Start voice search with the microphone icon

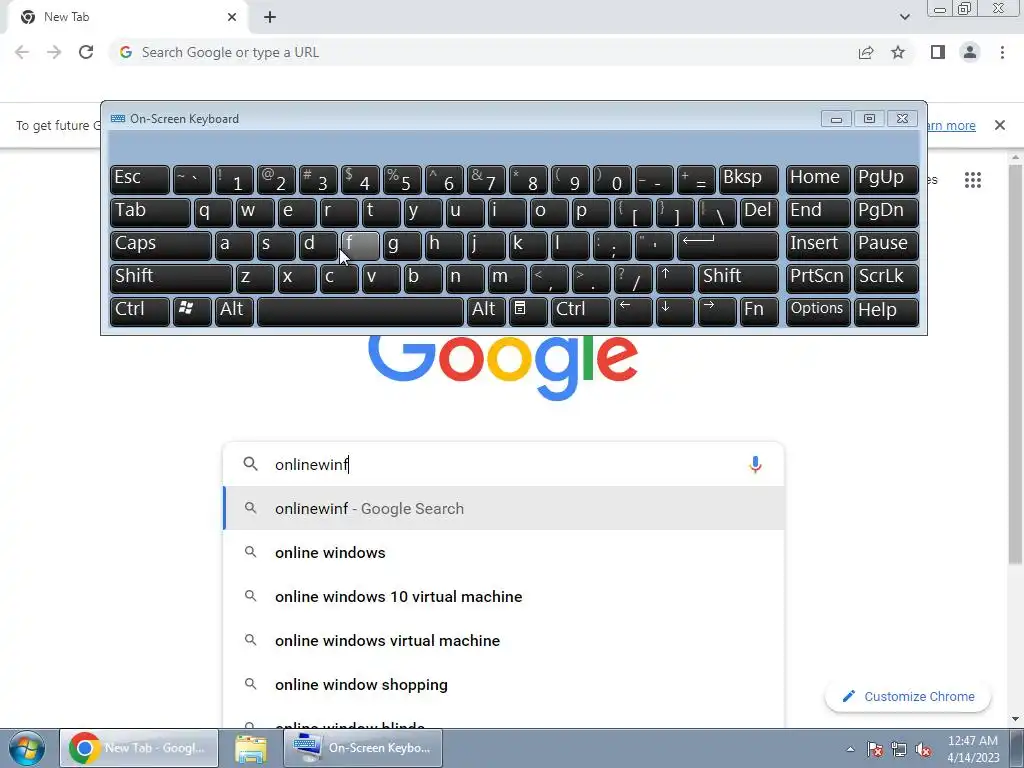(755, 464)
